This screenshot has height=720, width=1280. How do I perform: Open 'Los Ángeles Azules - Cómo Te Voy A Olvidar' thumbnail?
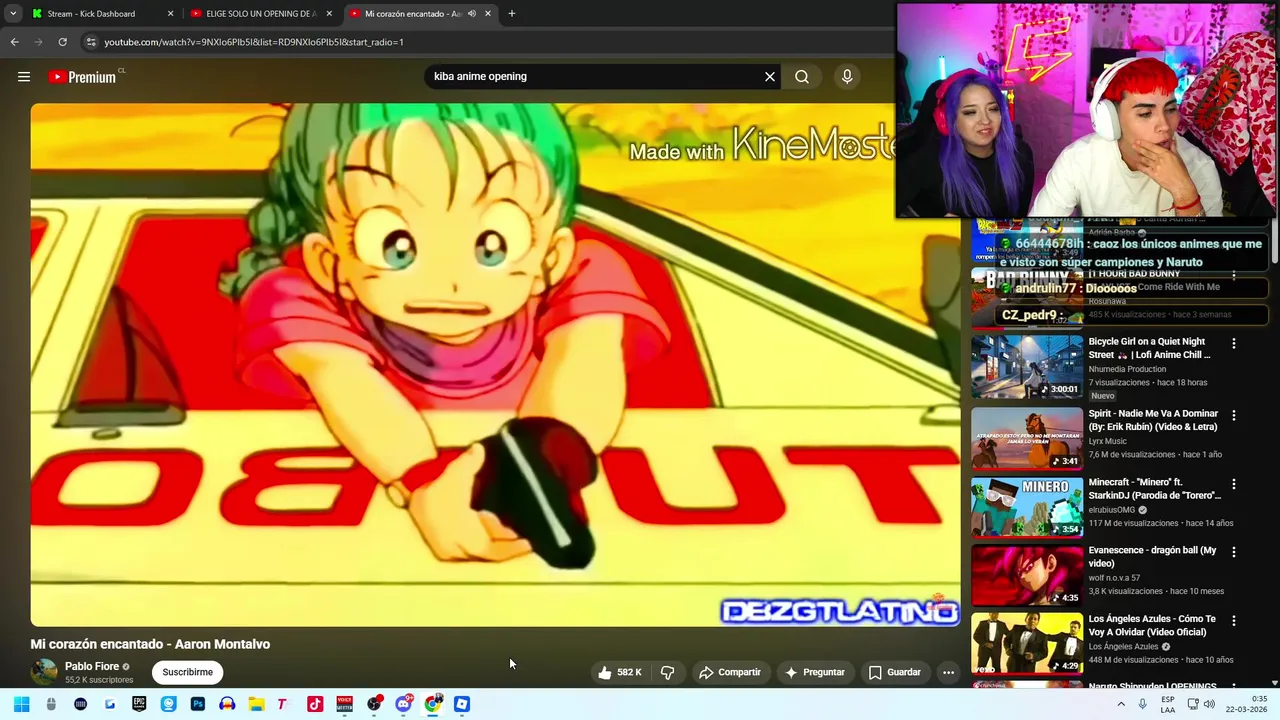pos(1027,643)
